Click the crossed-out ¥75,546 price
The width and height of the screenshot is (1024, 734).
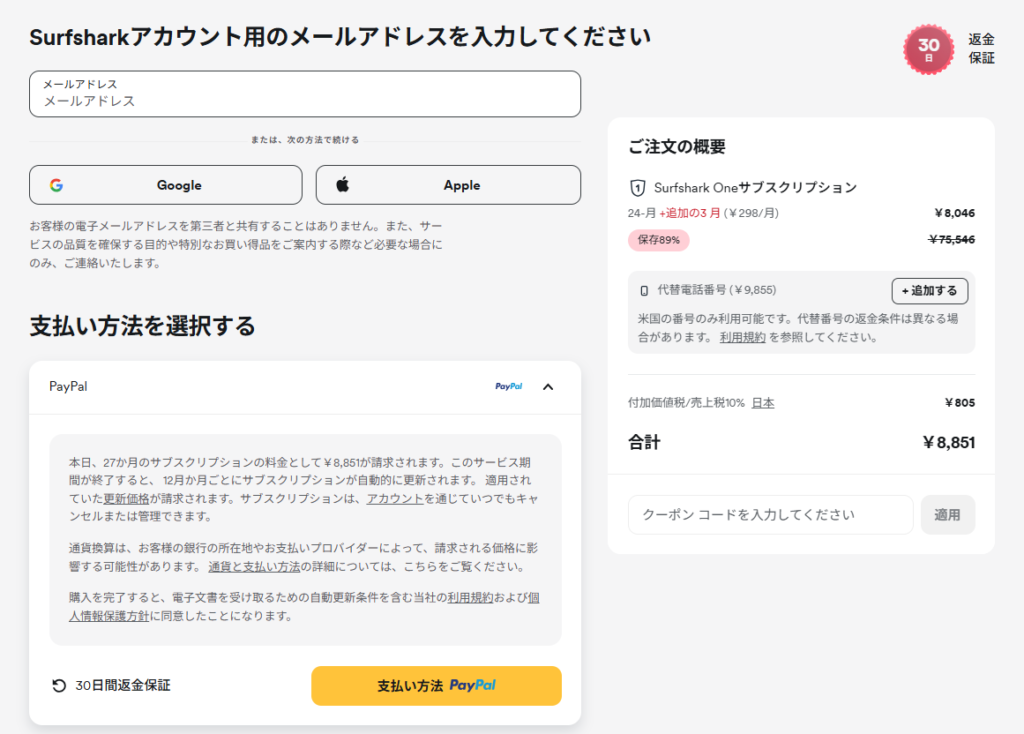[x=952, y=240]
